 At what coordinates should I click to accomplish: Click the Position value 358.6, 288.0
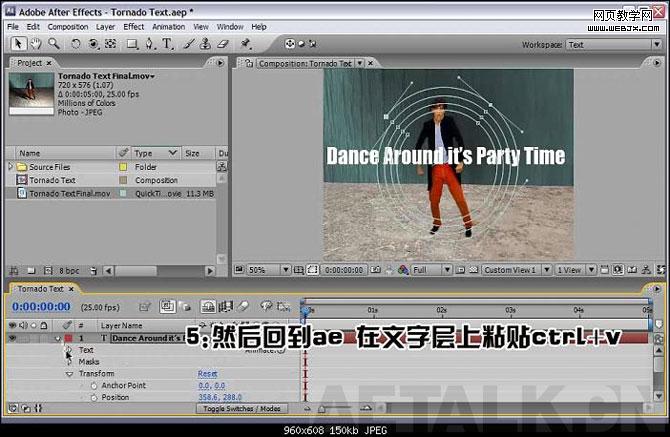[x=220, y=398]
